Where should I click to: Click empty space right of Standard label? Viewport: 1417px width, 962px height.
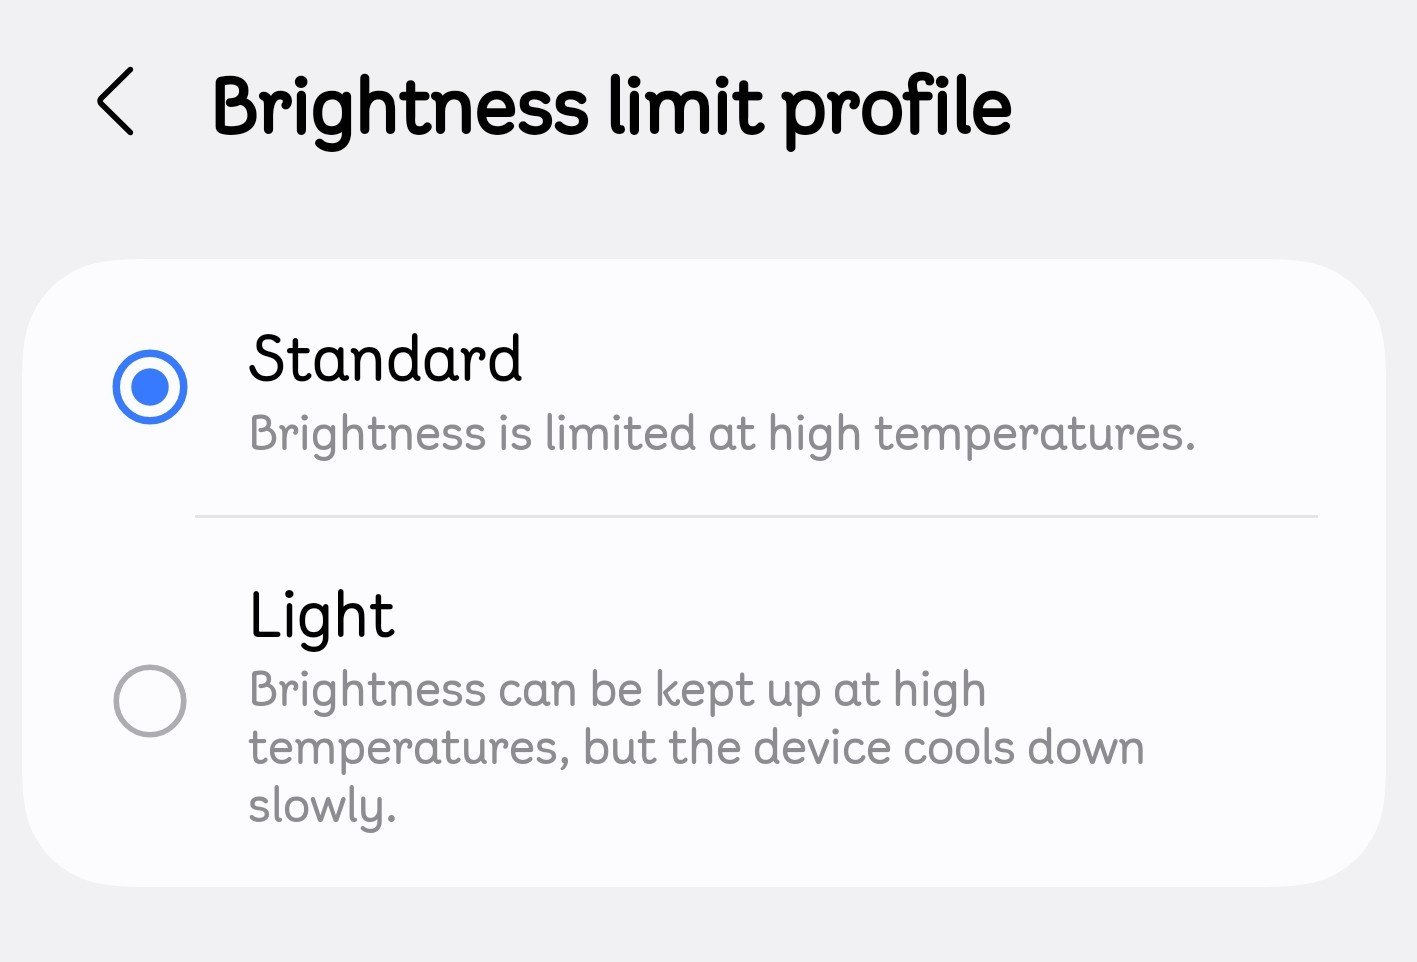point(900,359)
